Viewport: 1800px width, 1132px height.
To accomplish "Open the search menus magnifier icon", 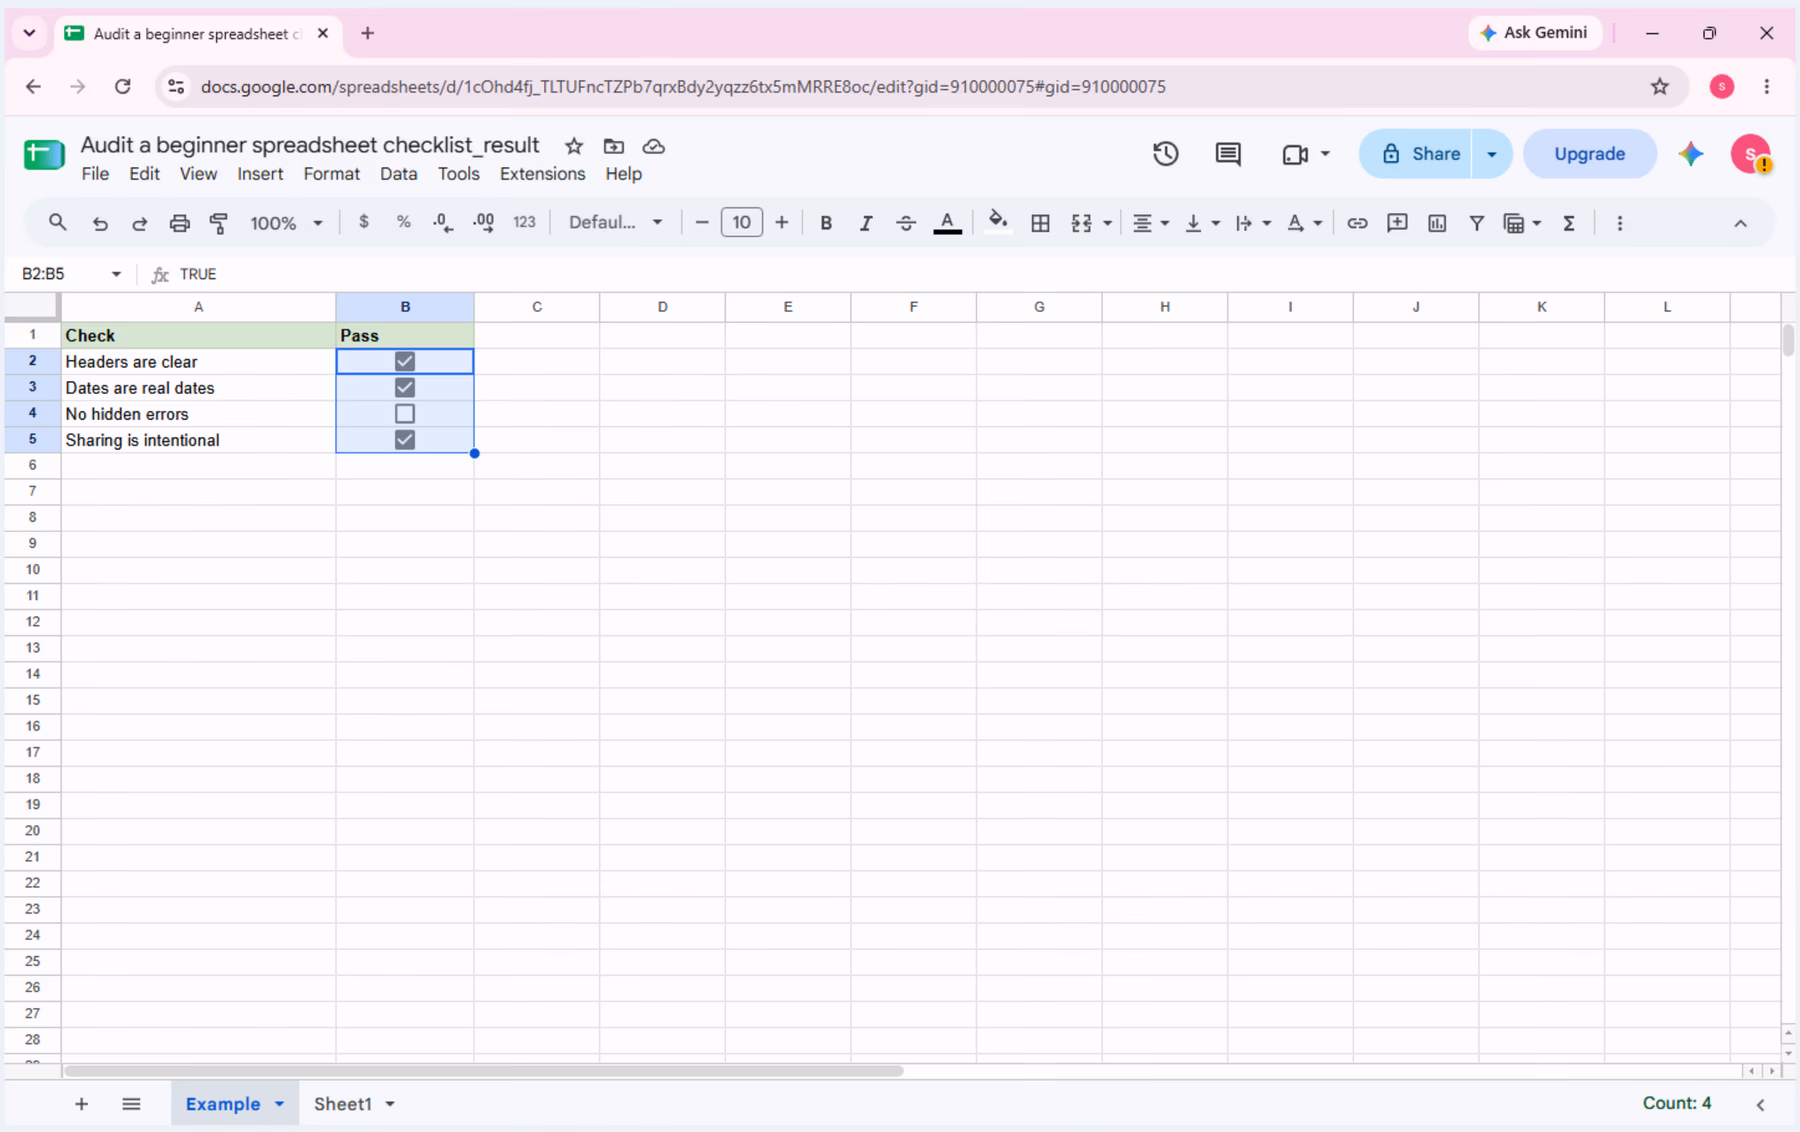I will pos(58,223).
